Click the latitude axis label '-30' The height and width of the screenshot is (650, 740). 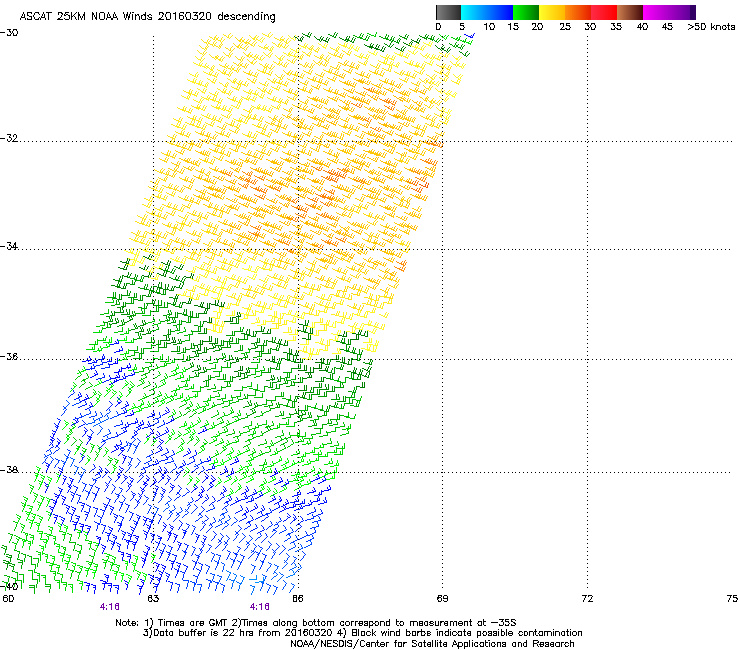[x=9, y=33]
